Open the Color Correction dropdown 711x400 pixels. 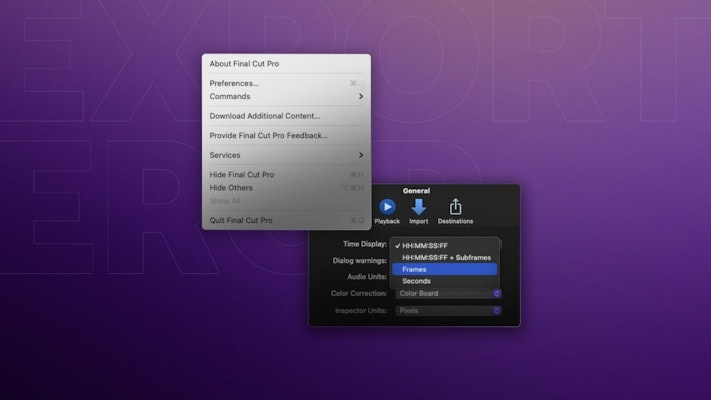point(448,294)
